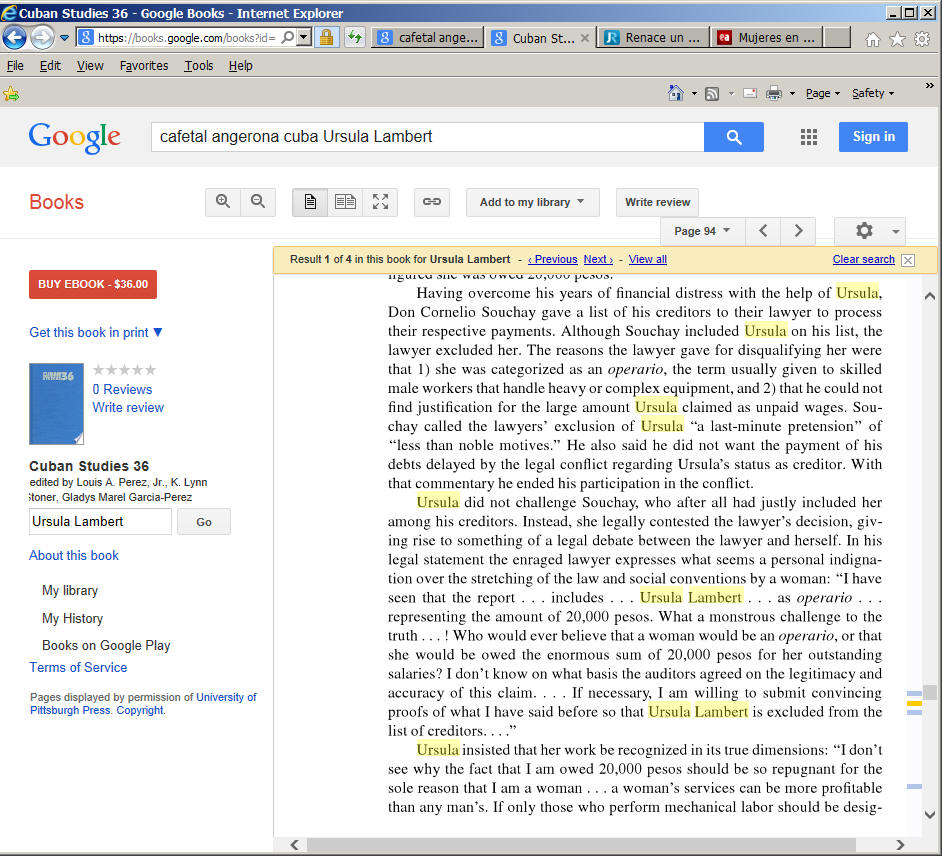
Task: Go back with the IE back arrow
Action: pyautogui.click(x=14, y=38)
